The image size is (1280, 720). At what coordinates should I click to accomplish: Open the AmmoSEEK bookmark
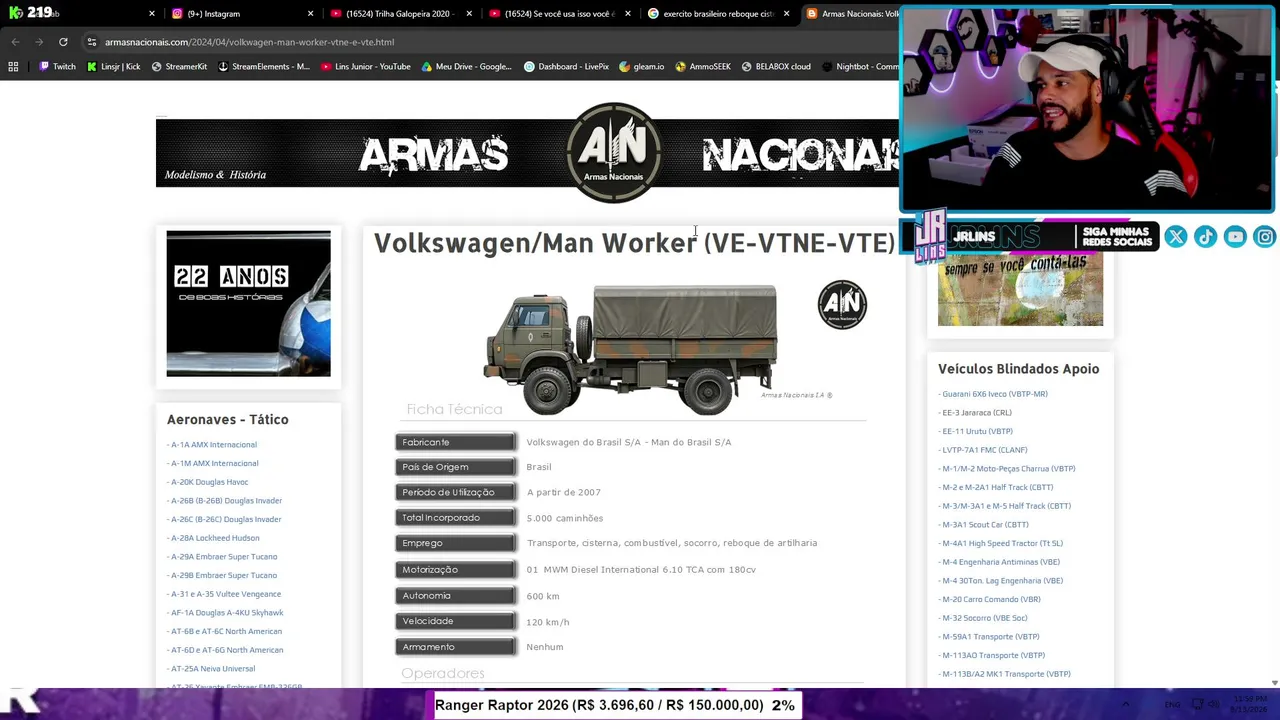[x=703, y=67]
